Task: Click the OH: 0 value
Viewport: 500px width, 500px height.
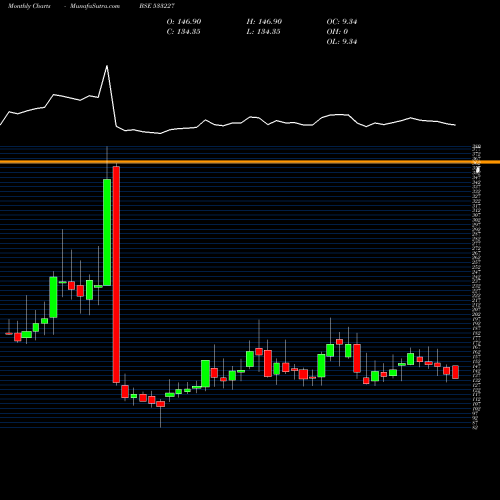Action: click(337, 32)
